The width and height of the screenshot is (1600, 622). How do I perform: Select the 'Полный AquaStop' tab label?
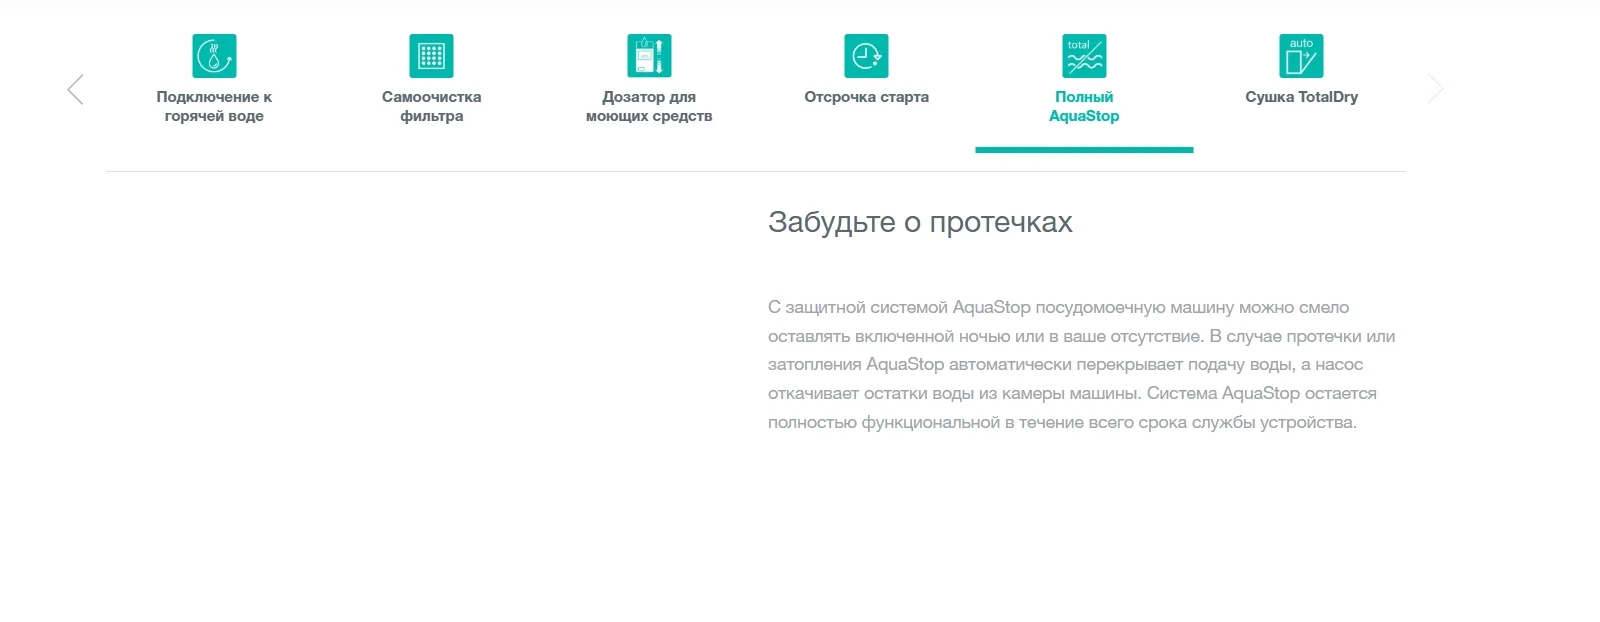click(1084, 106)
